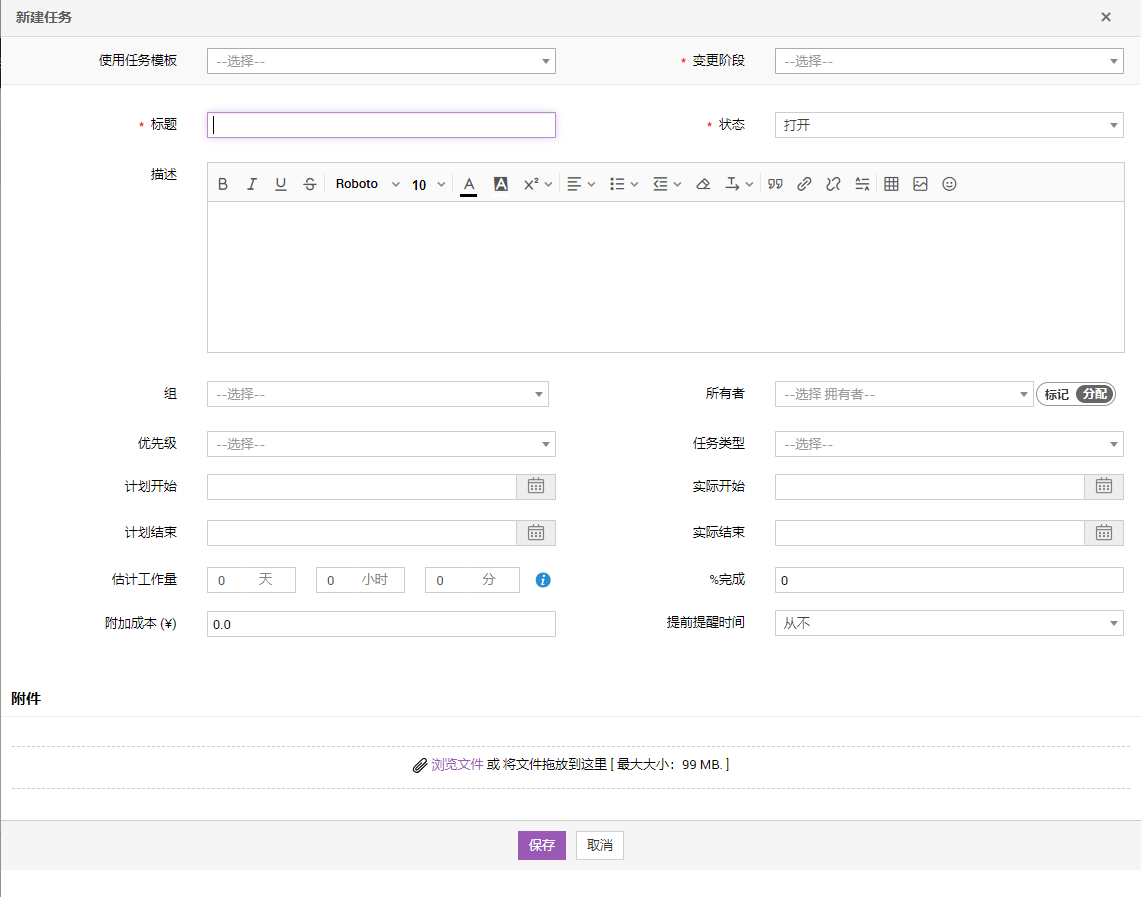Apply italic formatting in the editor toolbar

(252, 184)
